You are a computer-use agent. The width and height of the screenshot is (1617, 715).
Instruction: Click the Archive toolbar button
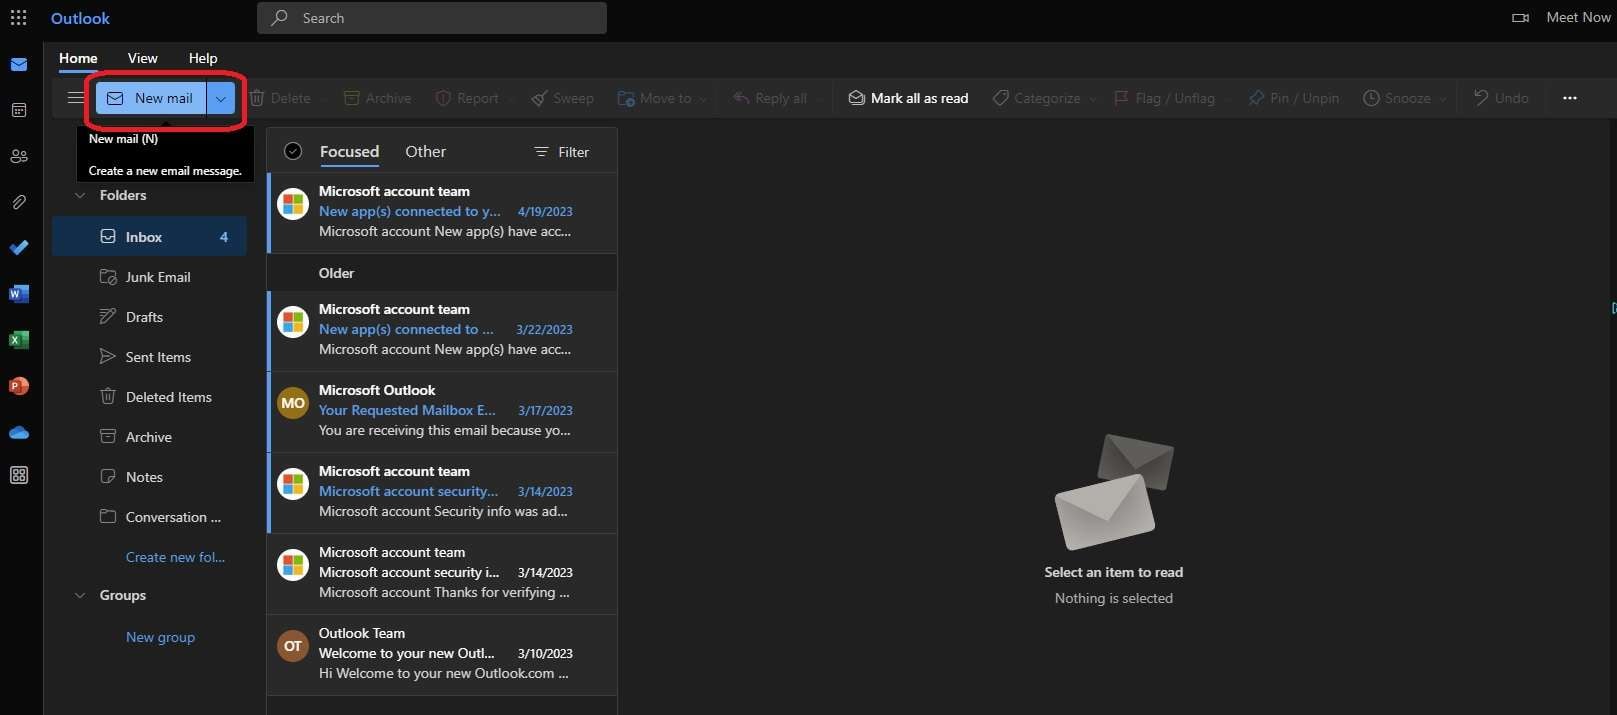378,98
